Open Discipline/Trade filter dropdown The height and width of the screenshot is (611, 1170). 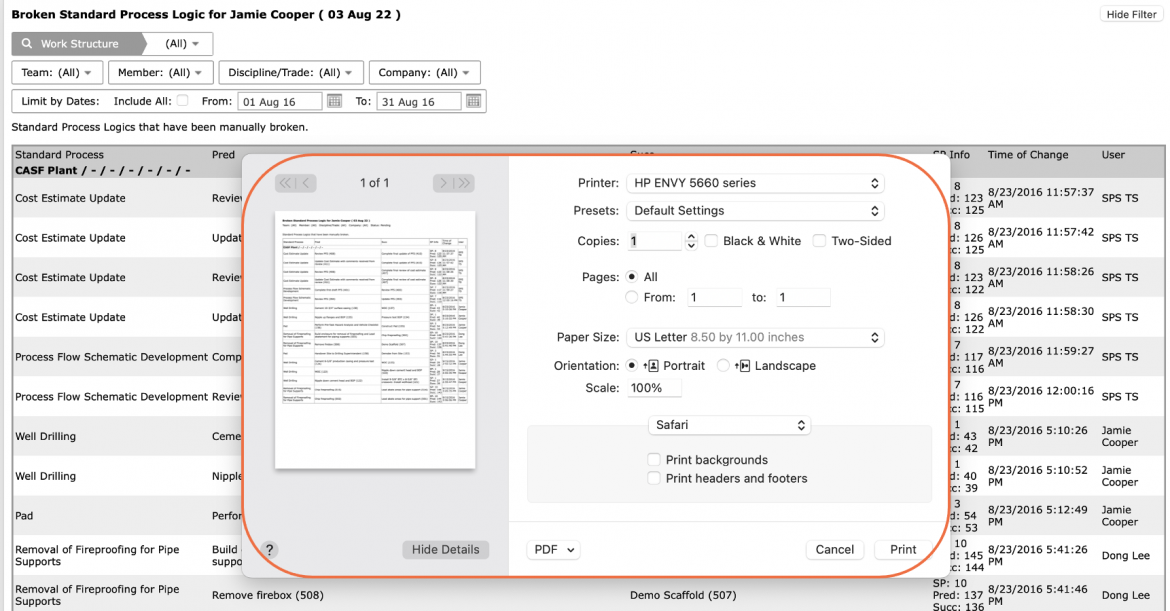pos(291,72)
